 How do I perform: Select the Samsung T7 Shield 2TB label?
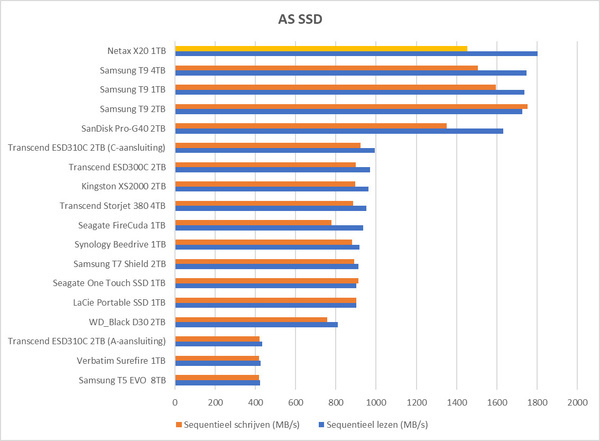(x=120, y=264)
